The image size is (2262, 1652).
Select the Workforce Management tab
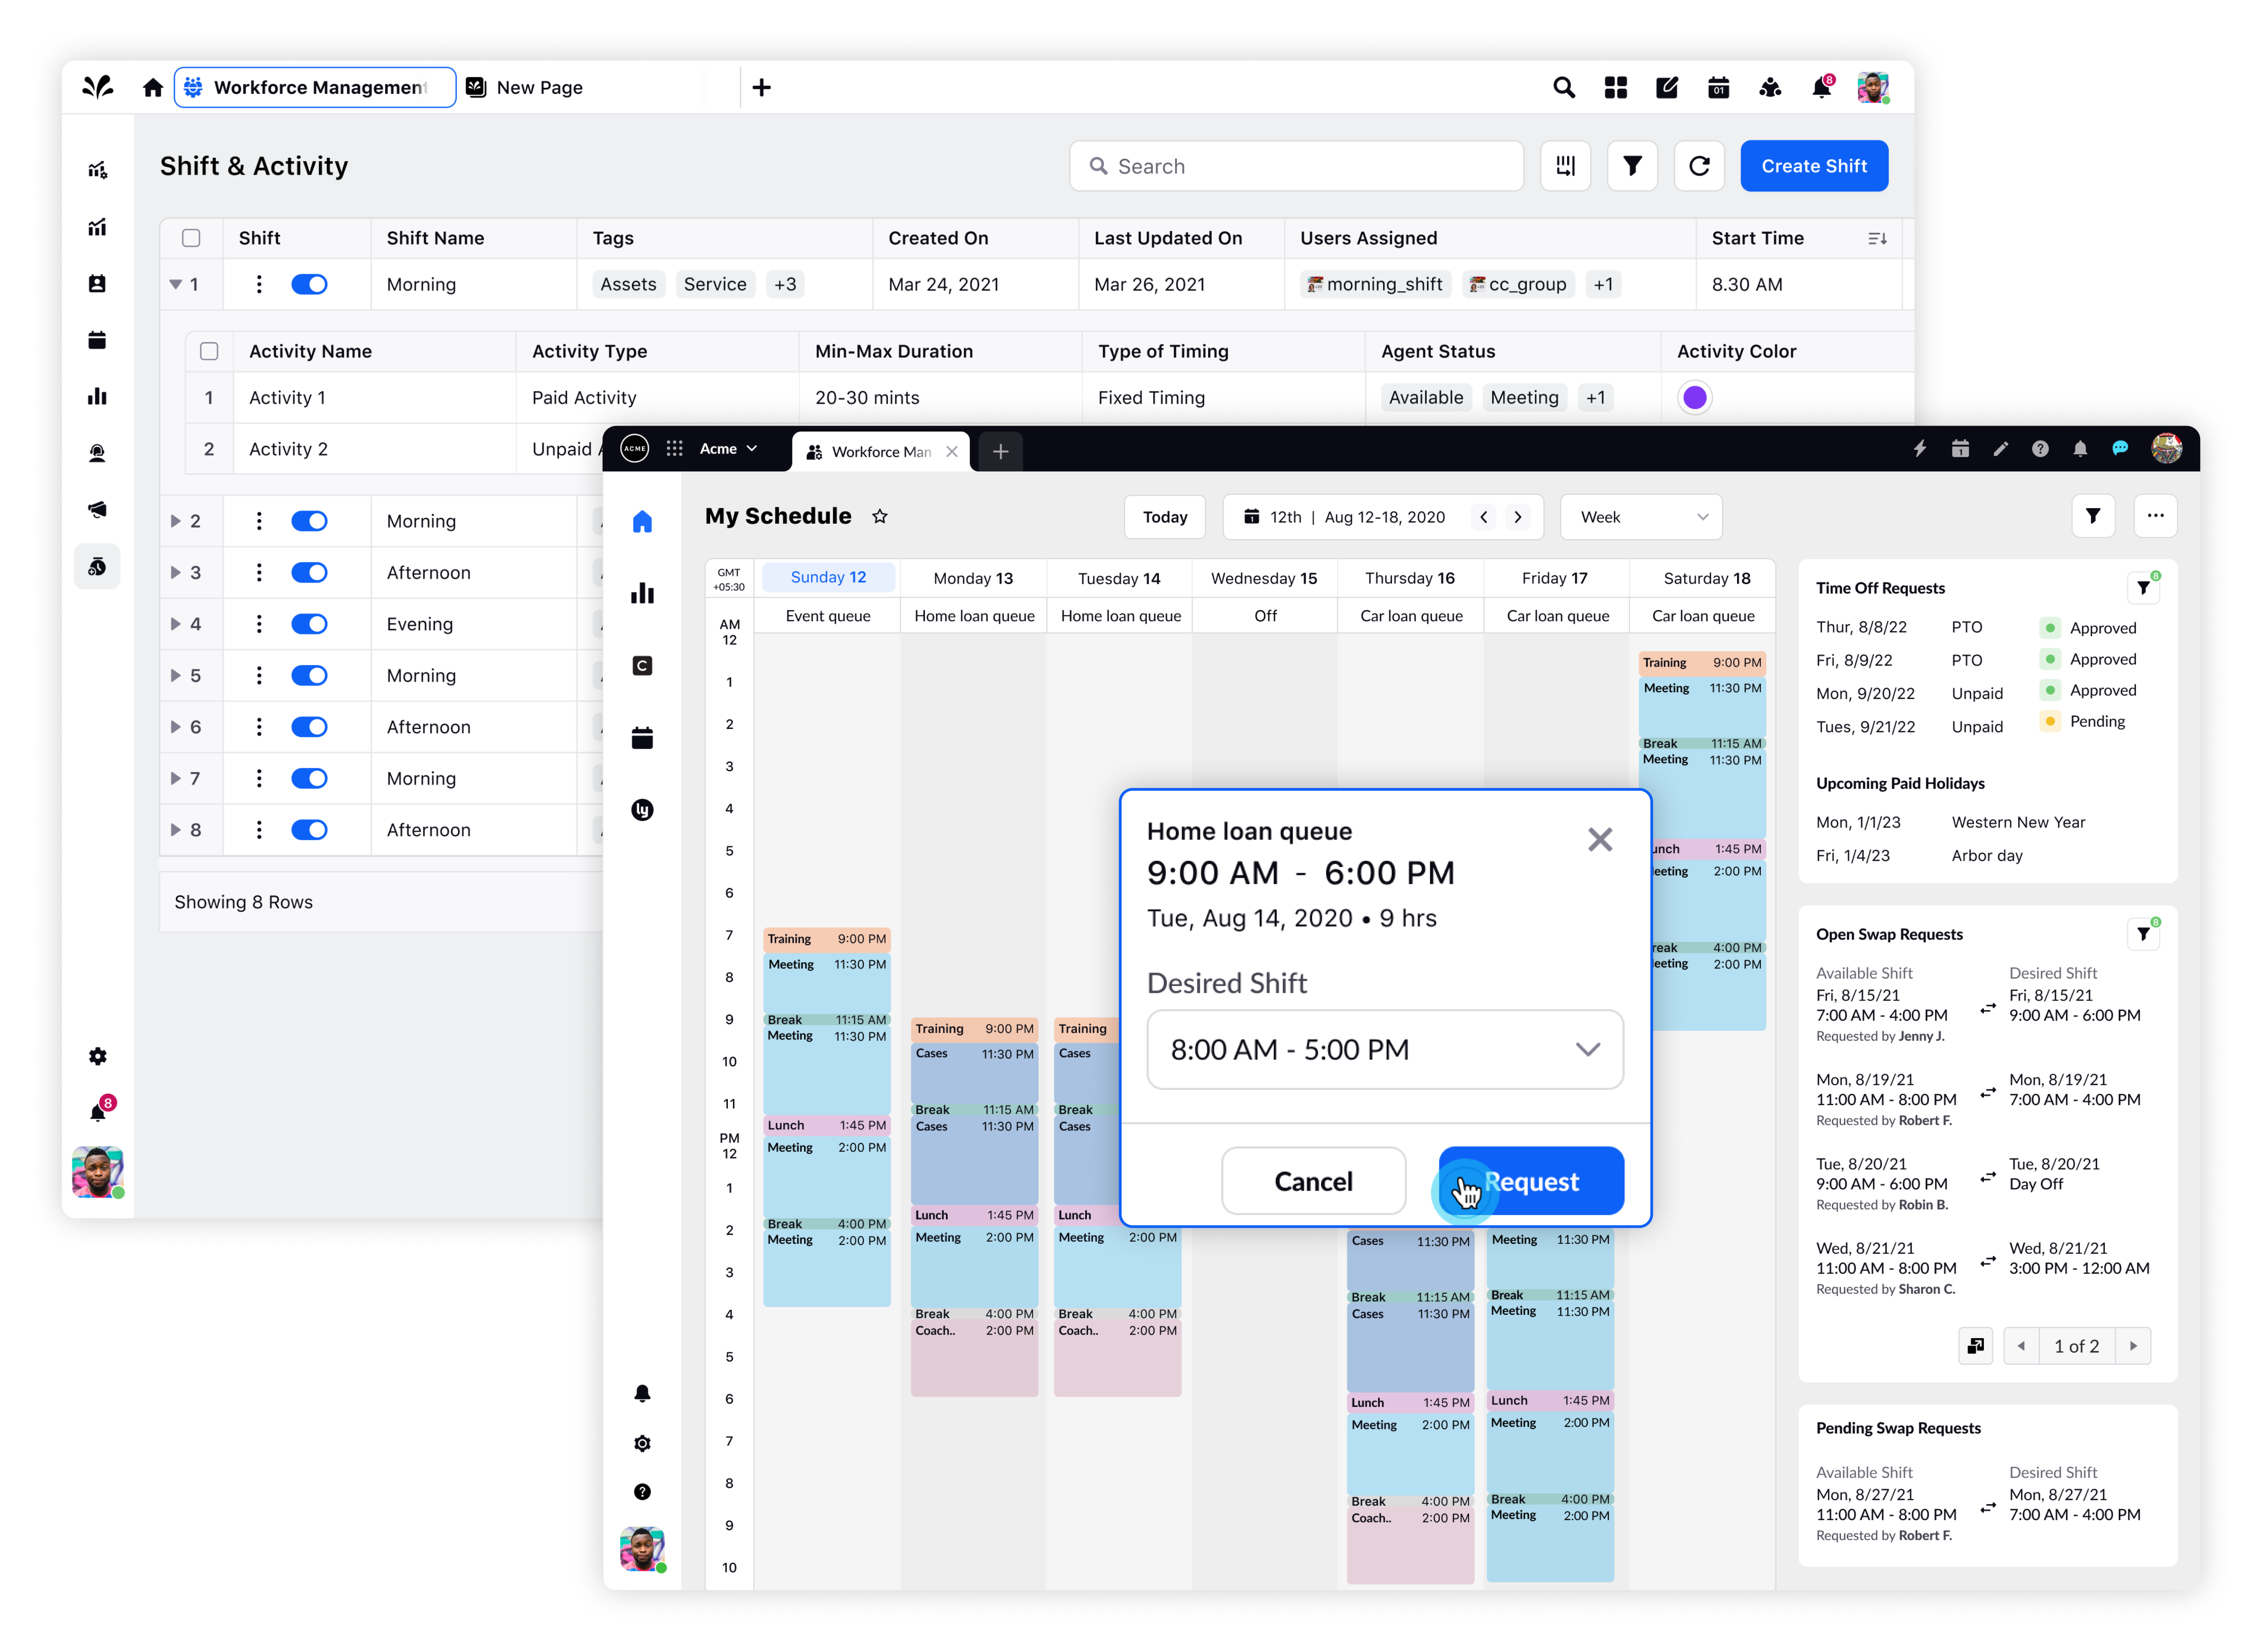[315, 88]
